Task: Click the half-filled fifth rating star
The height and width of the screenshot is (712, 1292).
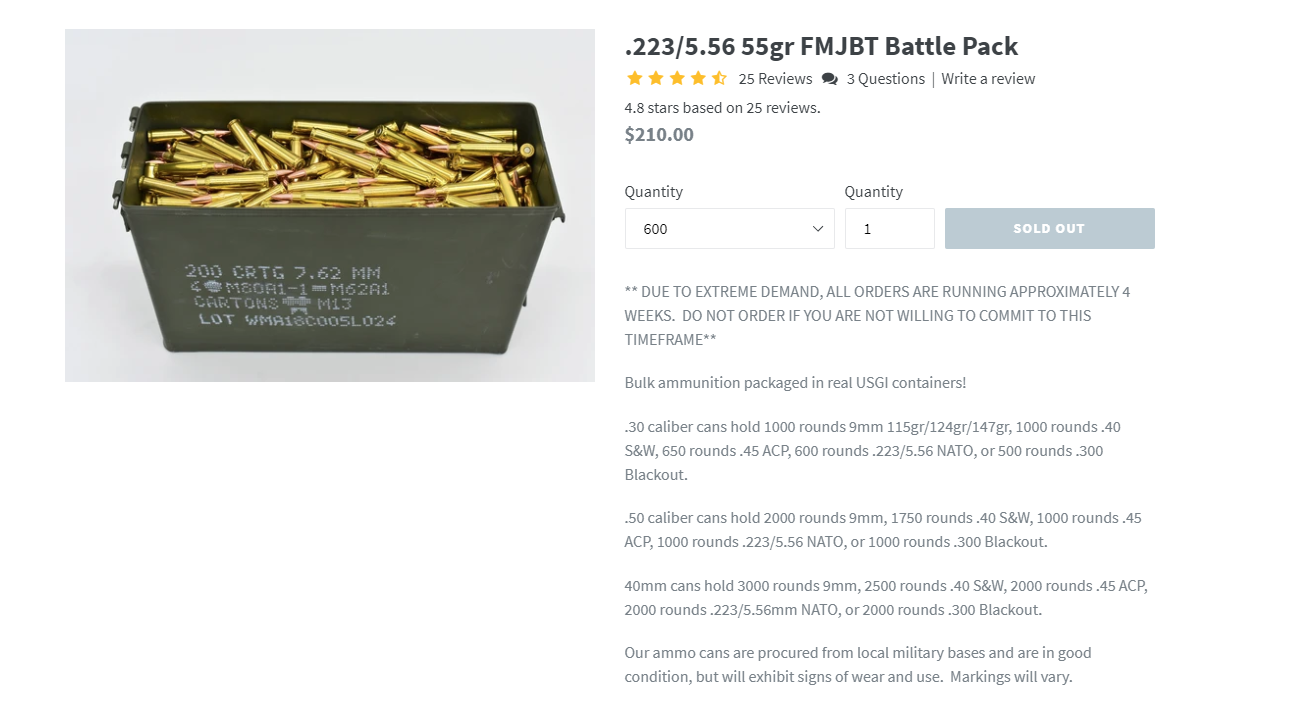Action: coord(718,78)
